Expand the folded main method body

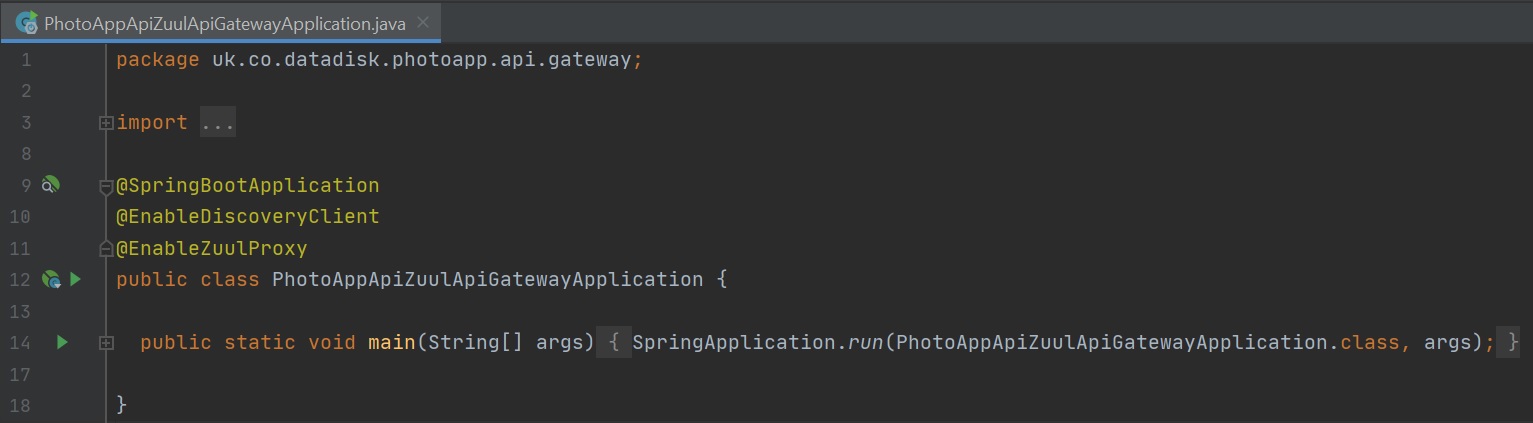(x=105, y=343)
